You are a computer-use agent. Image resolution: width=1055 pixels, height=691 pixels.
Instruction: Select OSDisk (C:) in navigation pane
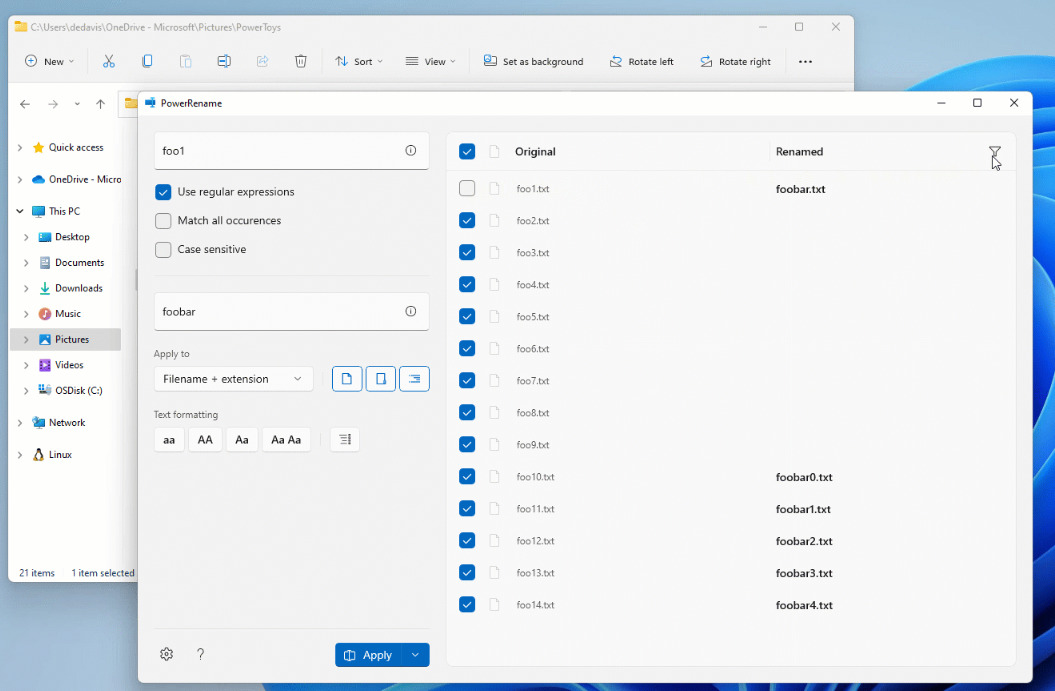[78, 390]
